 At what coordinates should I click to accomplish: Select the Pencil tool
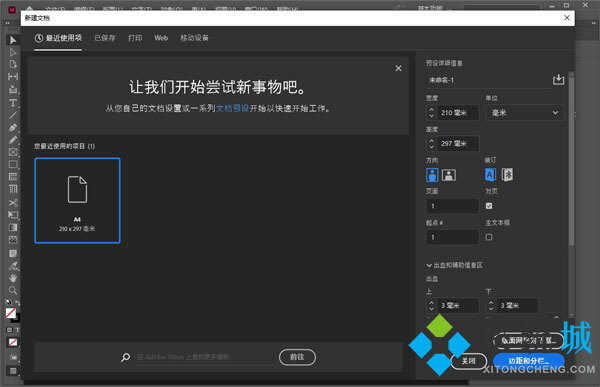pyautogui.click(x=13, y=140)
